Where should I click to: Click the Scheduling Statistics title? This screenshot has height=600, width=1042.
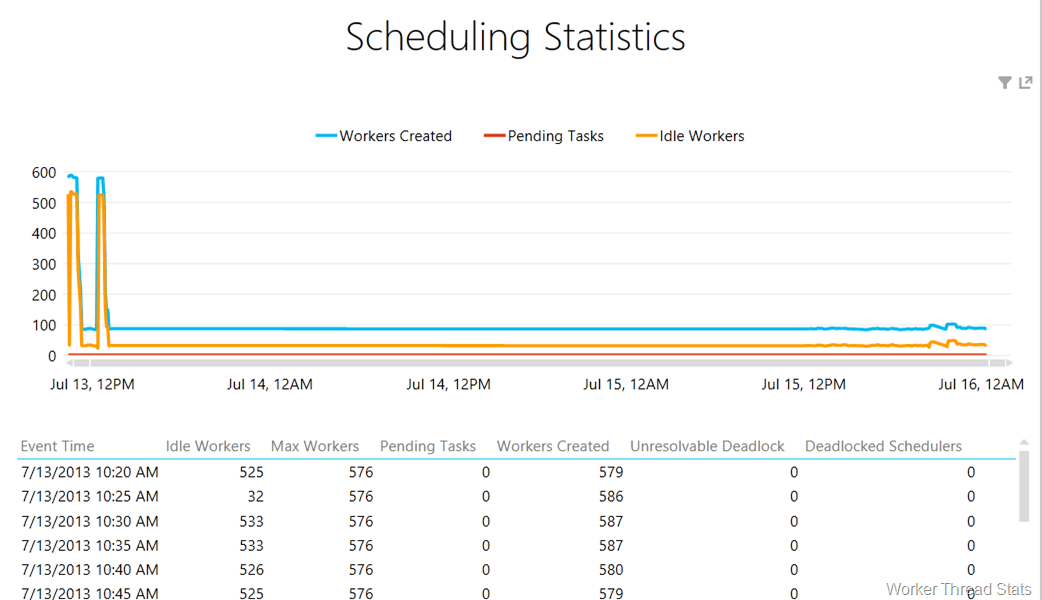tap(516, 37)
